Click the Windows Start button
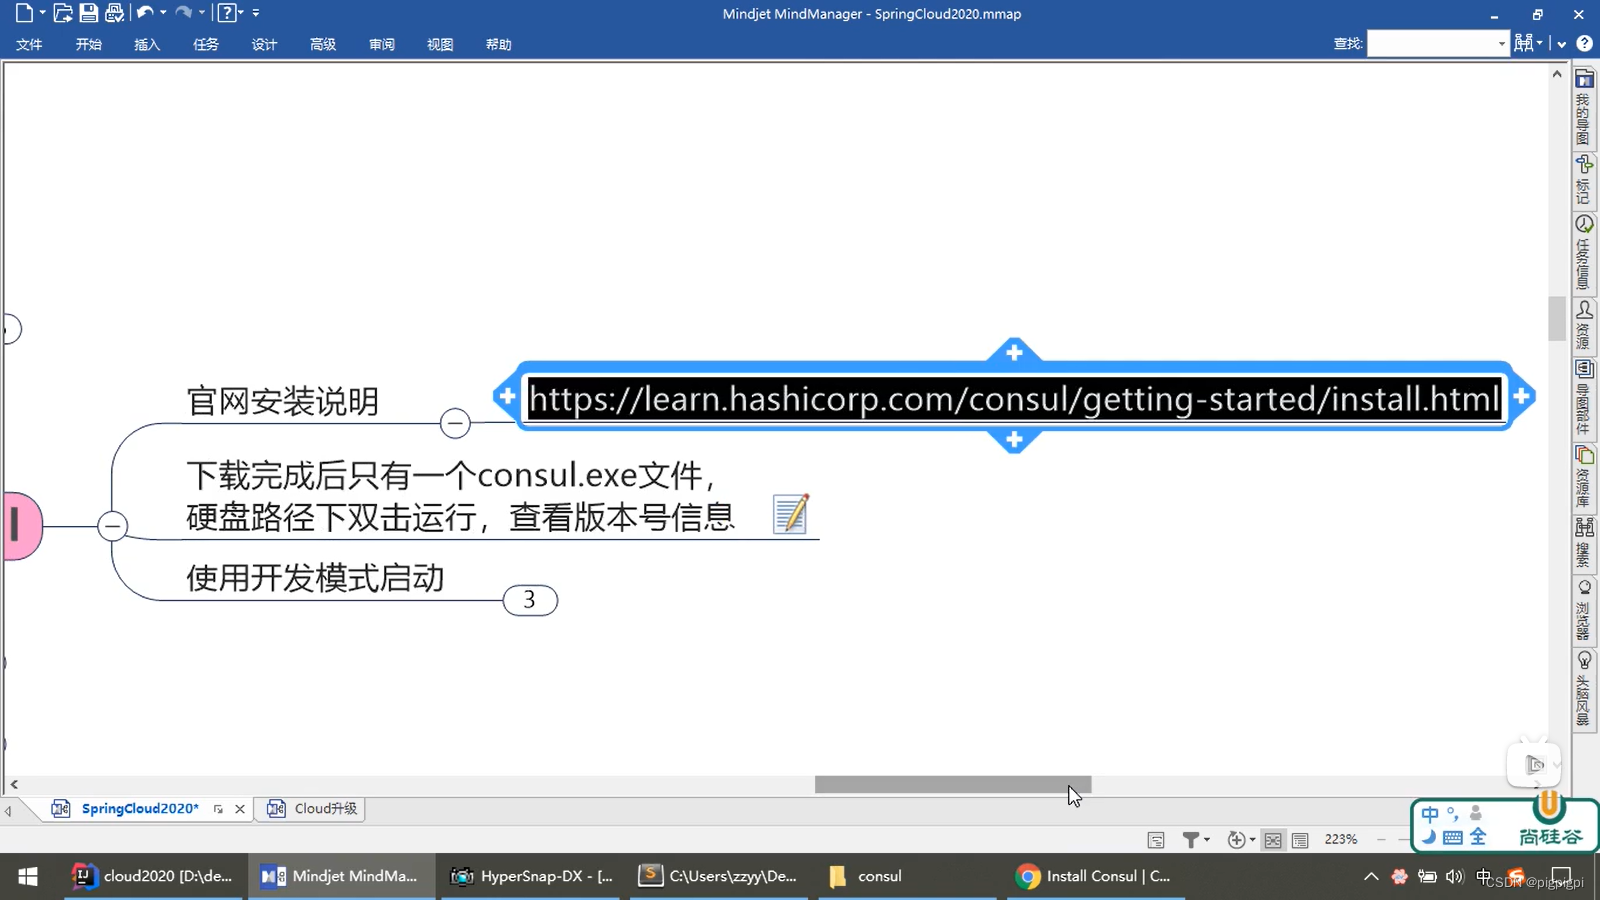This screenshot has width=1600, height=900. click(28, 876)
